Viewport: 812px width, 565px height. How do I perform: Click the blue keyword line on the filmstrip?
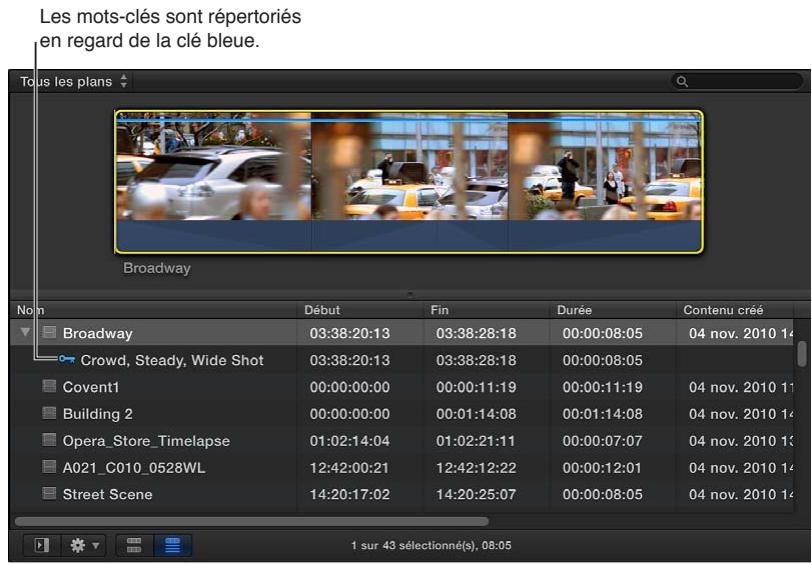409,120
